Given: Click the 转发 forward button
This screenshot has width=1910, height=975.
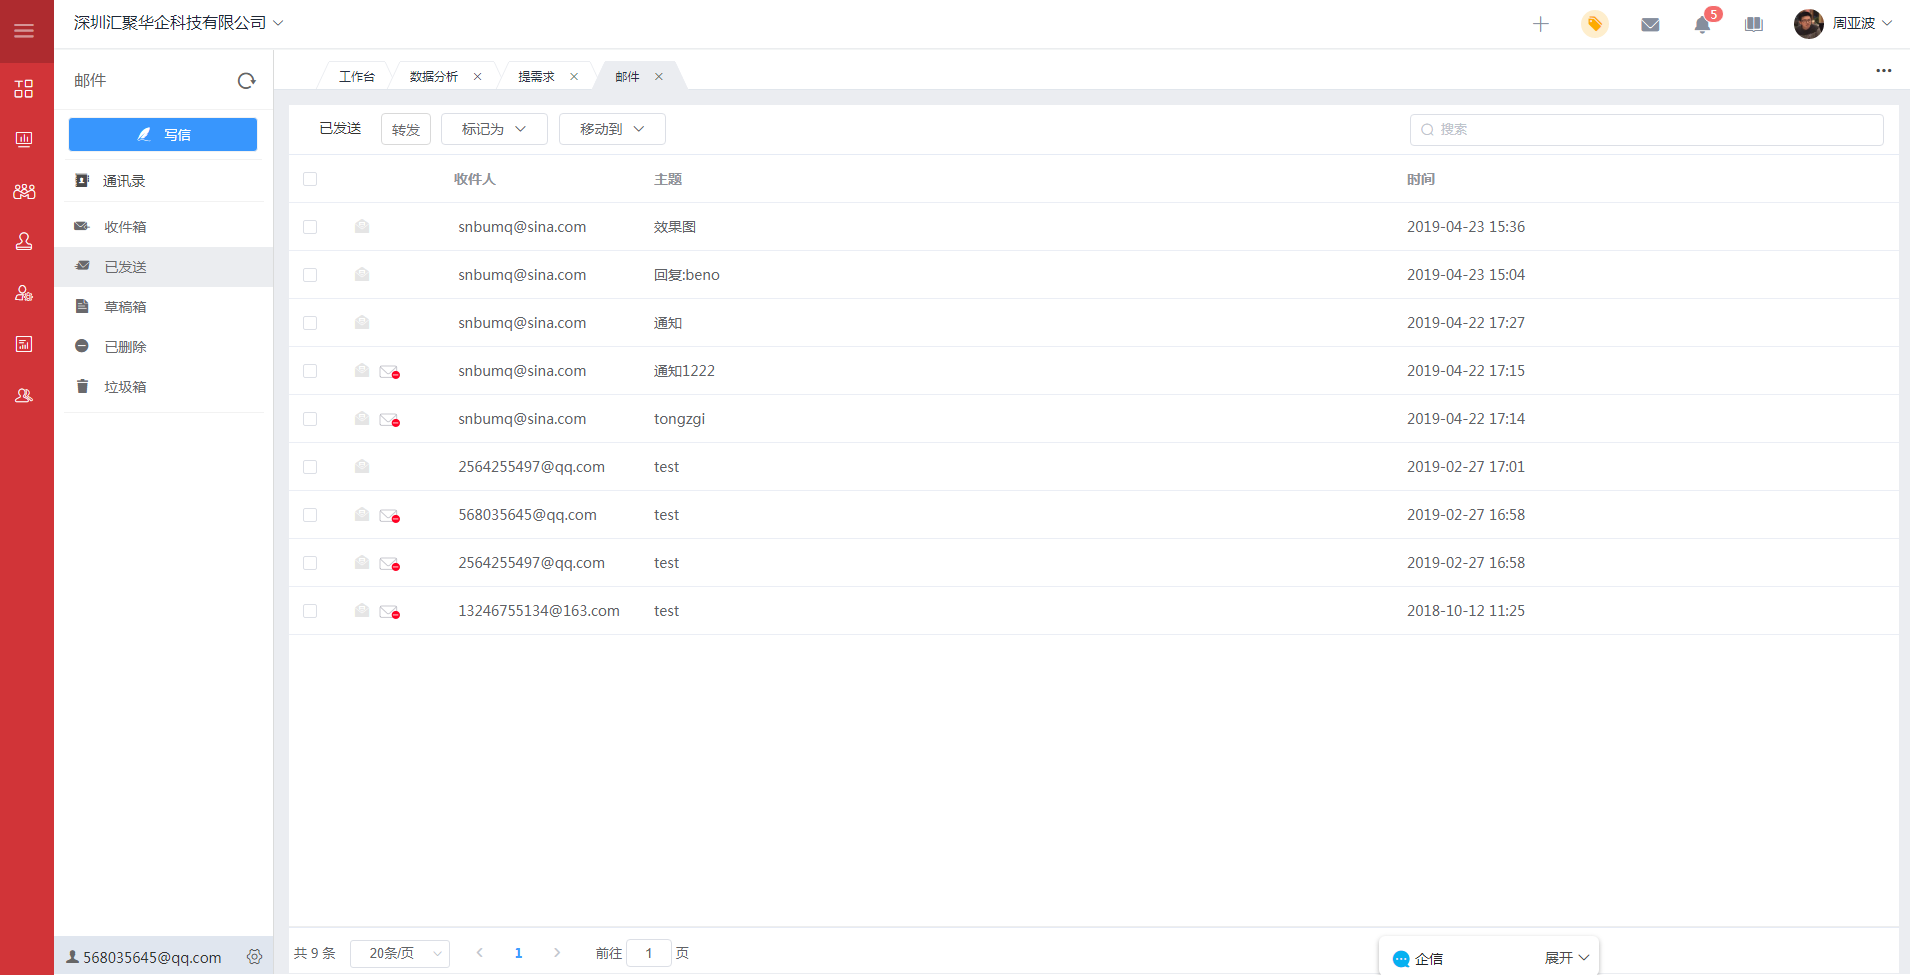Looking at the screenshot, I should tap(406, 129).
